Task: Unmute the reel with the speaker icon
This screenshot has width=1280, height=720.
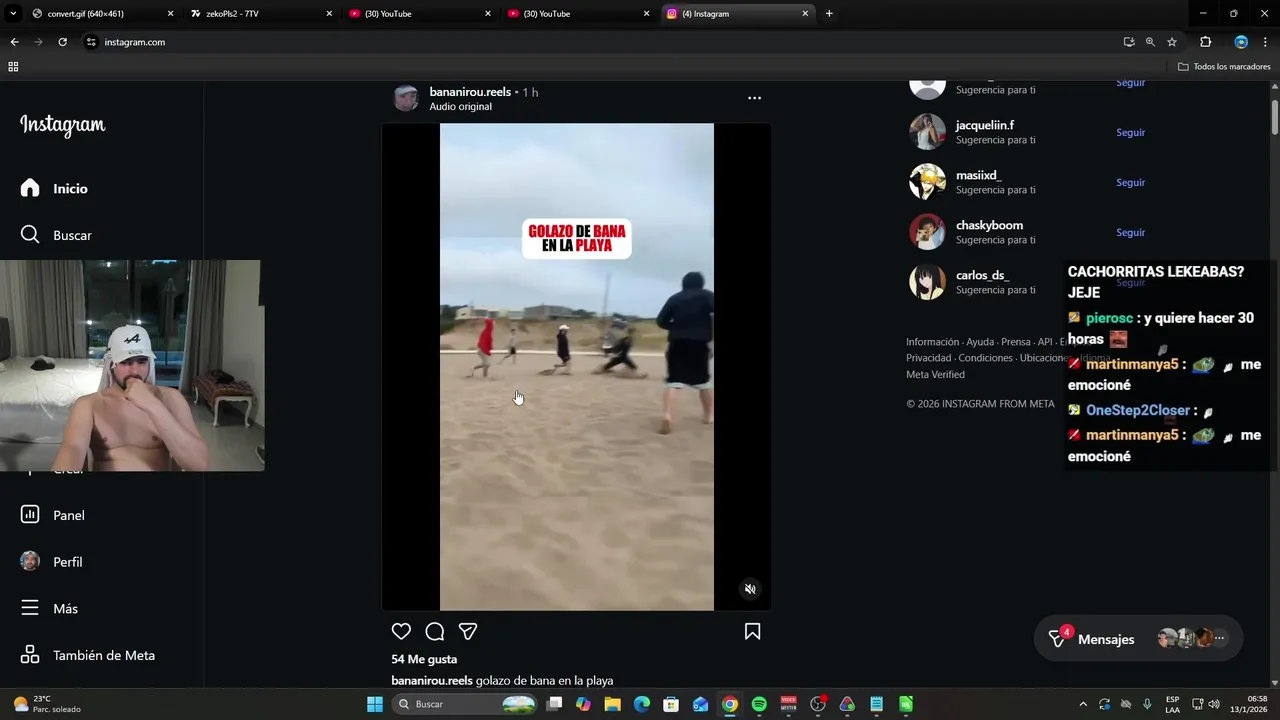Action: pyautogui.click(x=750, y=589)
